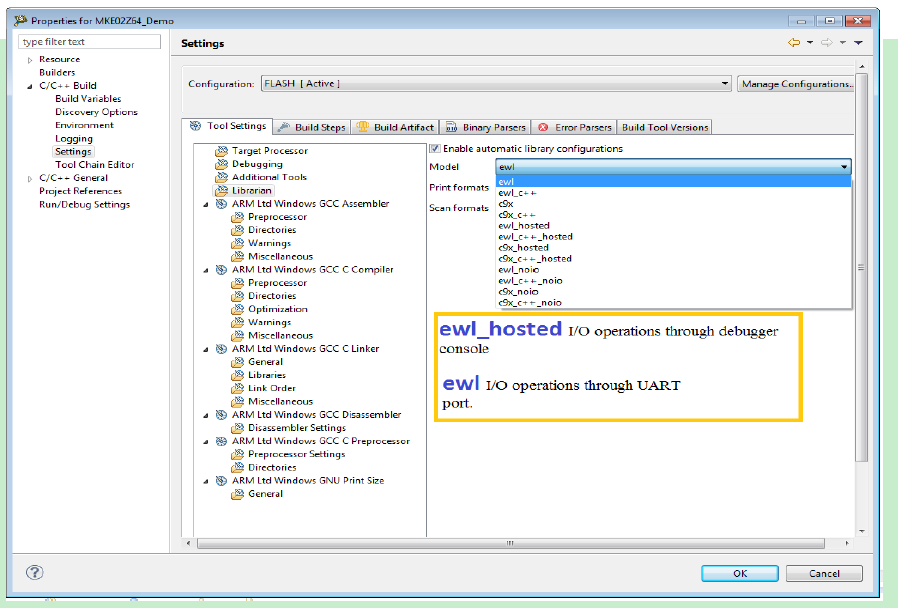This screenshot has height=608, width=898.
Task: Click the help question mark icon
Action: (x=34, y=572)
